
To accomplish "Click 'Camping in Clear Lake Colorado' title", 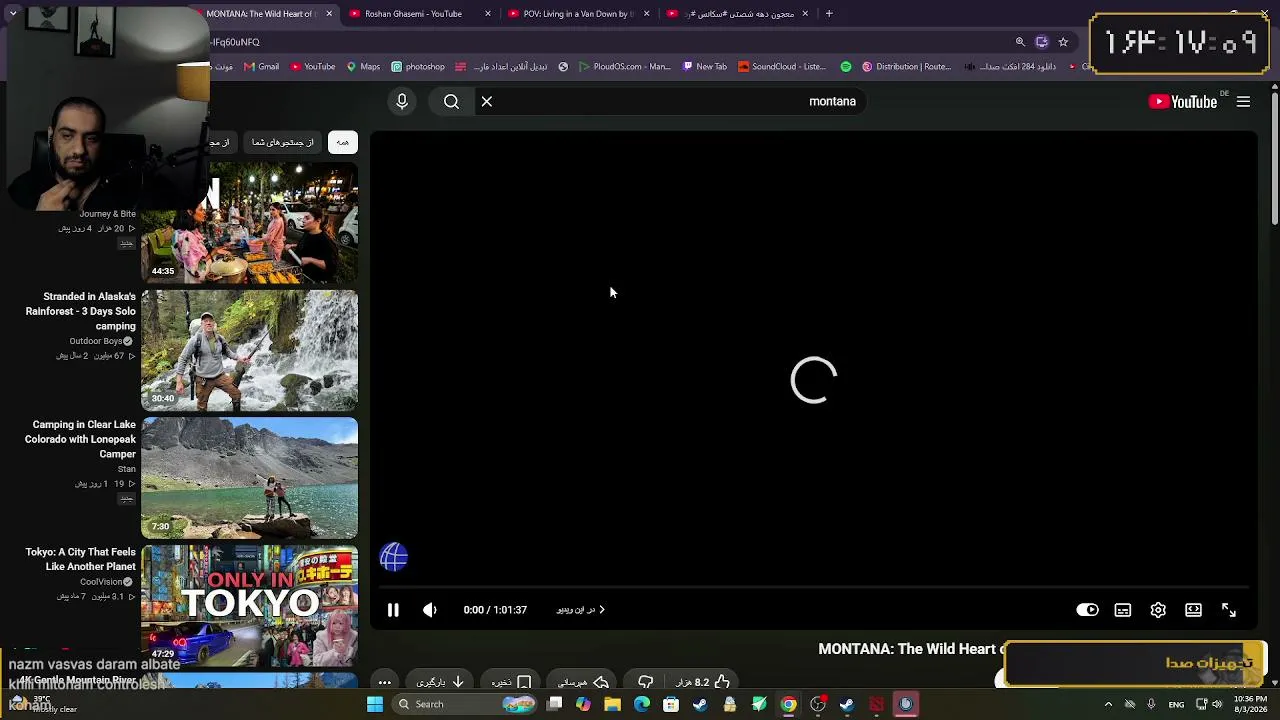I will 81,439.
